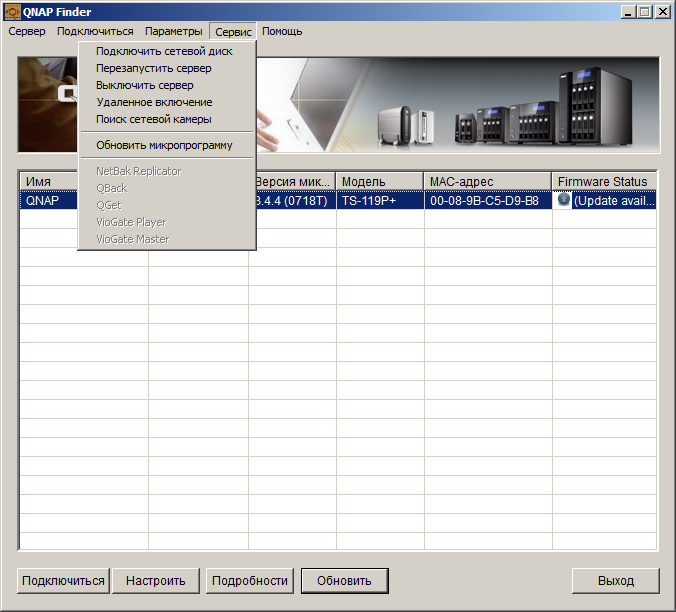This screenshot has height=612, width=676.
Task: Sort by the Модель column header
Action: tap(379, 181)
